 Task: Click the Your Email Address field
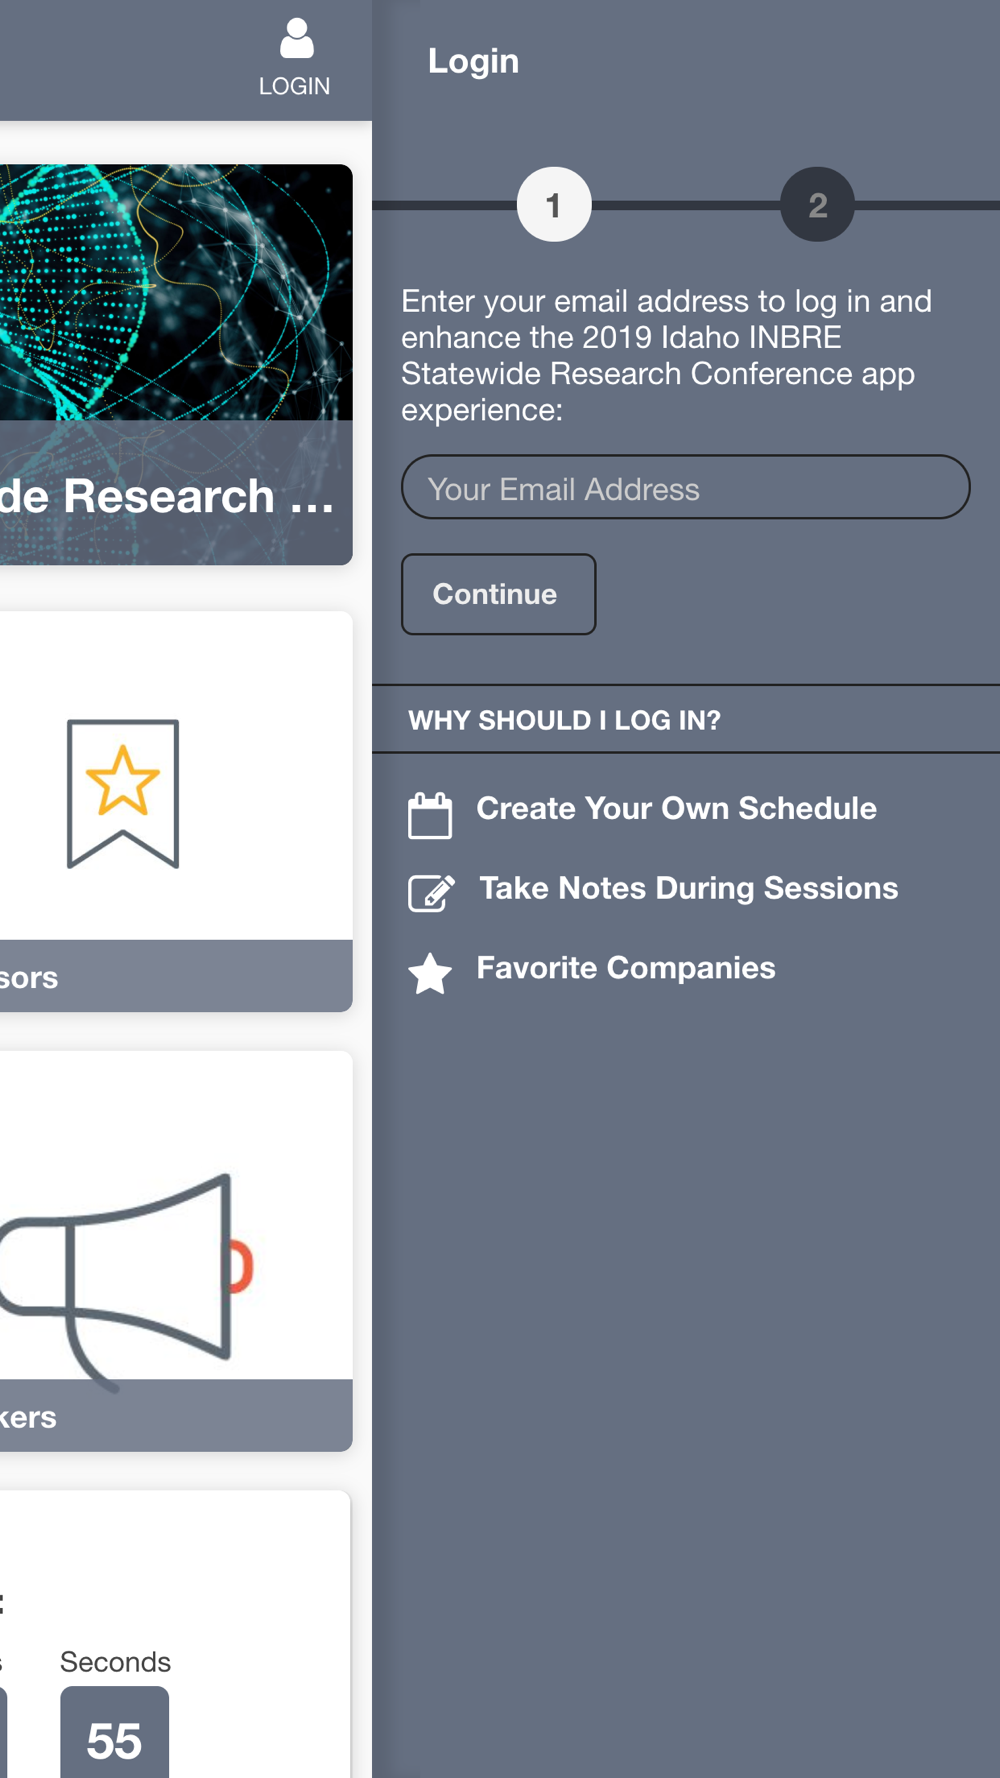pyautogui.click(x=685, y=488)
